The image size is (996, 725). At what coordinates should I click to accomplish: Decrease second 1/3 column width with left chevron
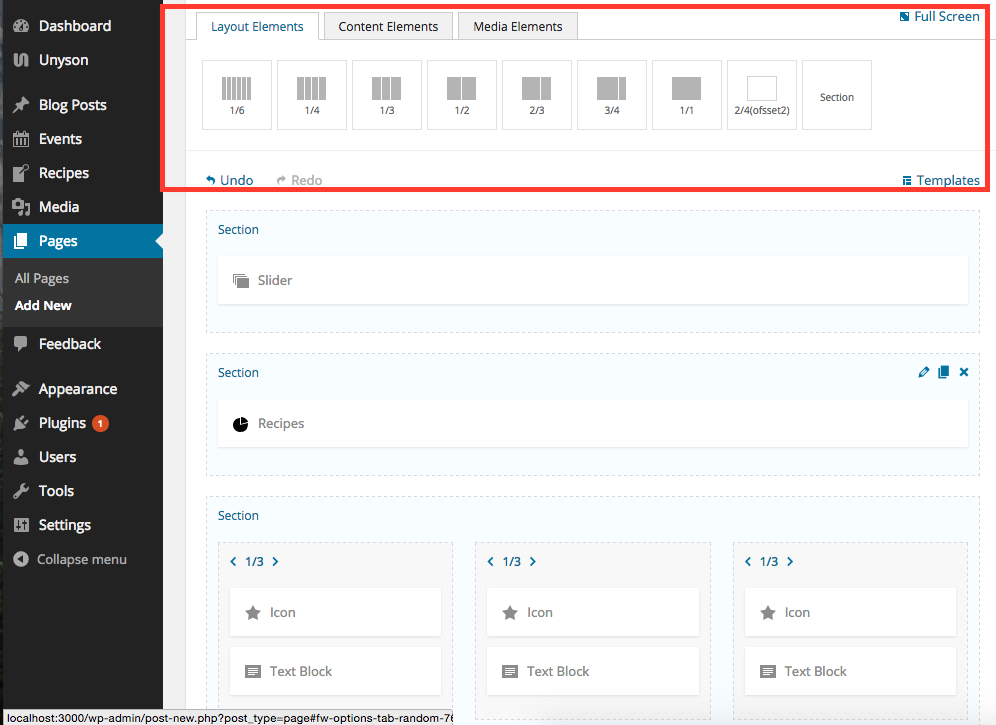pyautogui.click(x=490, y=562)
